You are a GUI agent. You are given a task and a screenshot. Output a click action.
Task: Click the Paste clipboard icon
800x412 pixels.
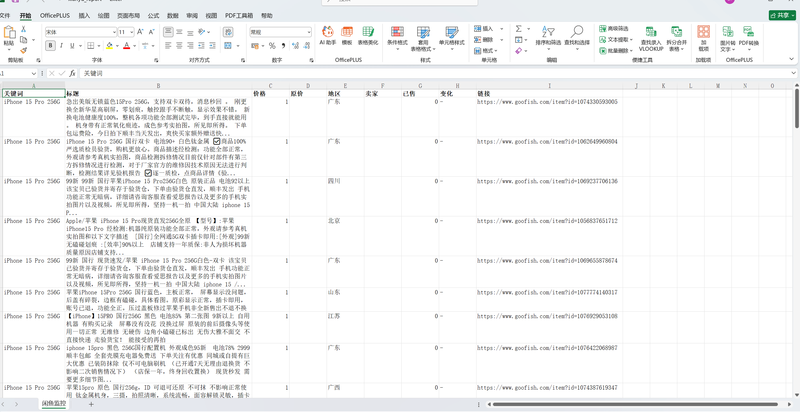(9, 32)
